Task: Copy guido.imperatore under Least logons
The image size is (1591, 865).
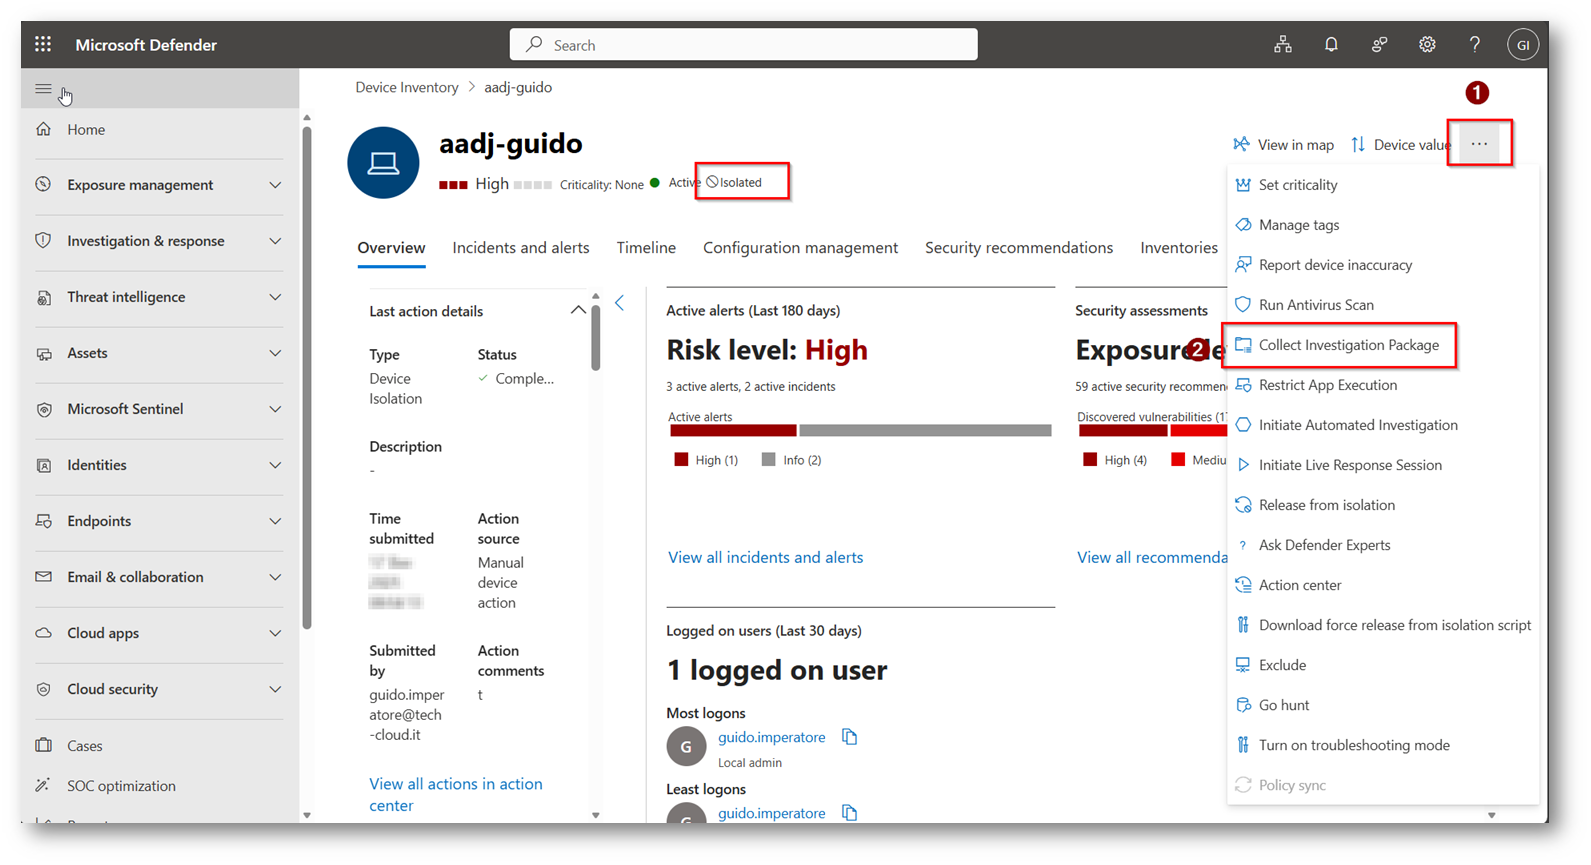Action: tap(849, 813)
